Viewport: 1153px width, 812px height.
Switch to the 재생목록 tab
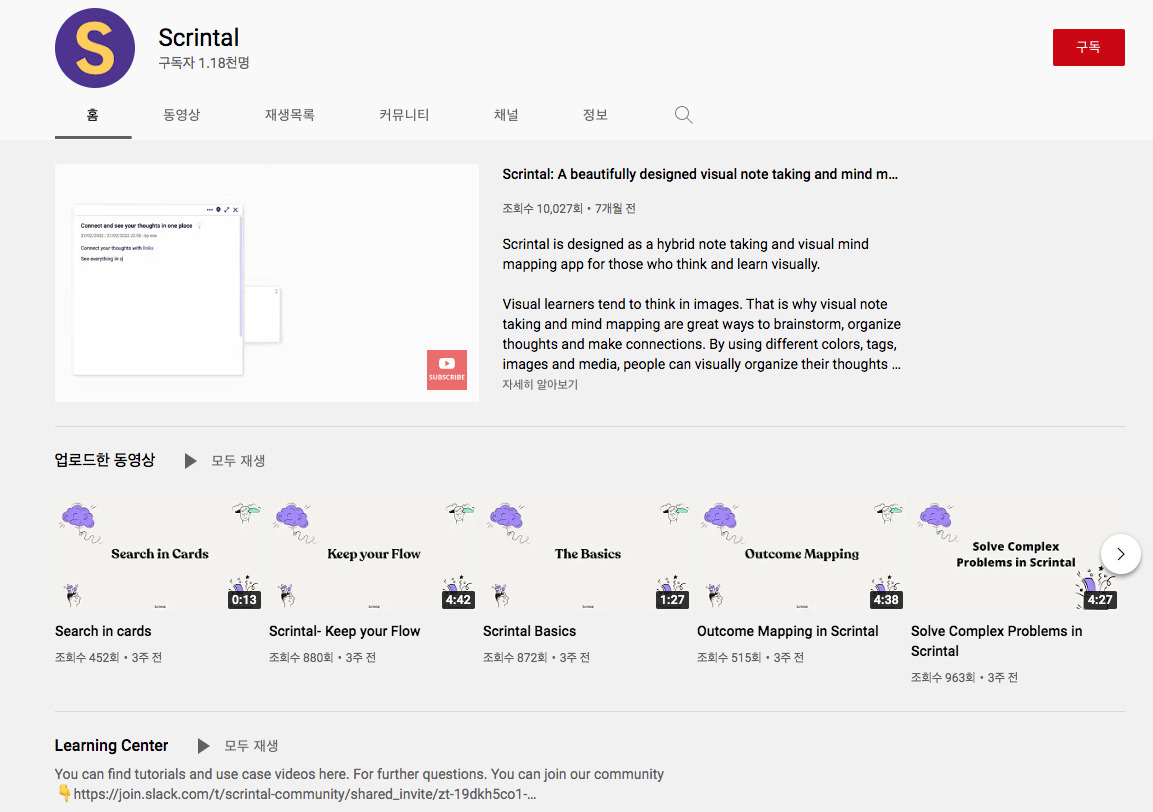pos(290,115)
